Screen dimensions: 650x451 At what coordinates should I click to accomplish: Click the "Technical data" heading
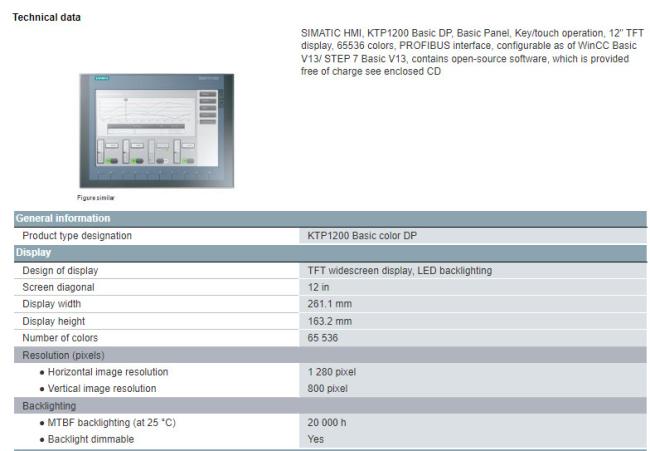[x=47, y=17]
